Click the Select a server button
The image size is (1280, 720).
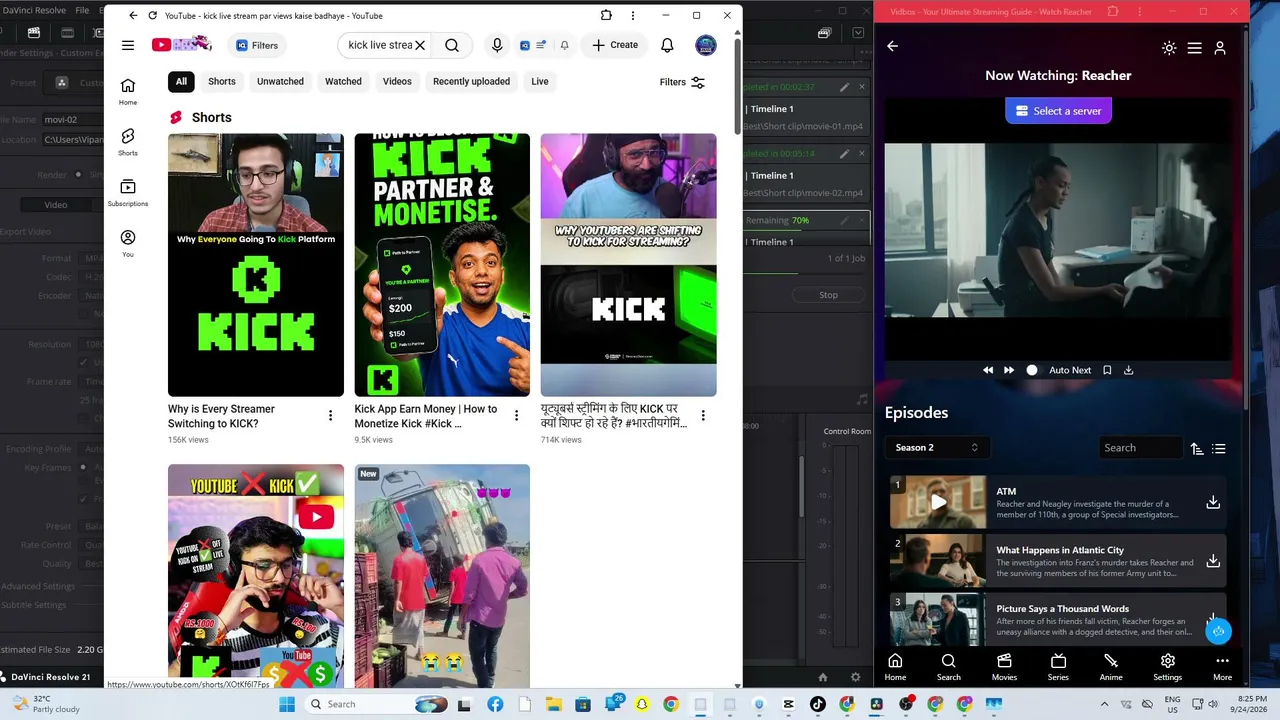(x=1058, y=111)
